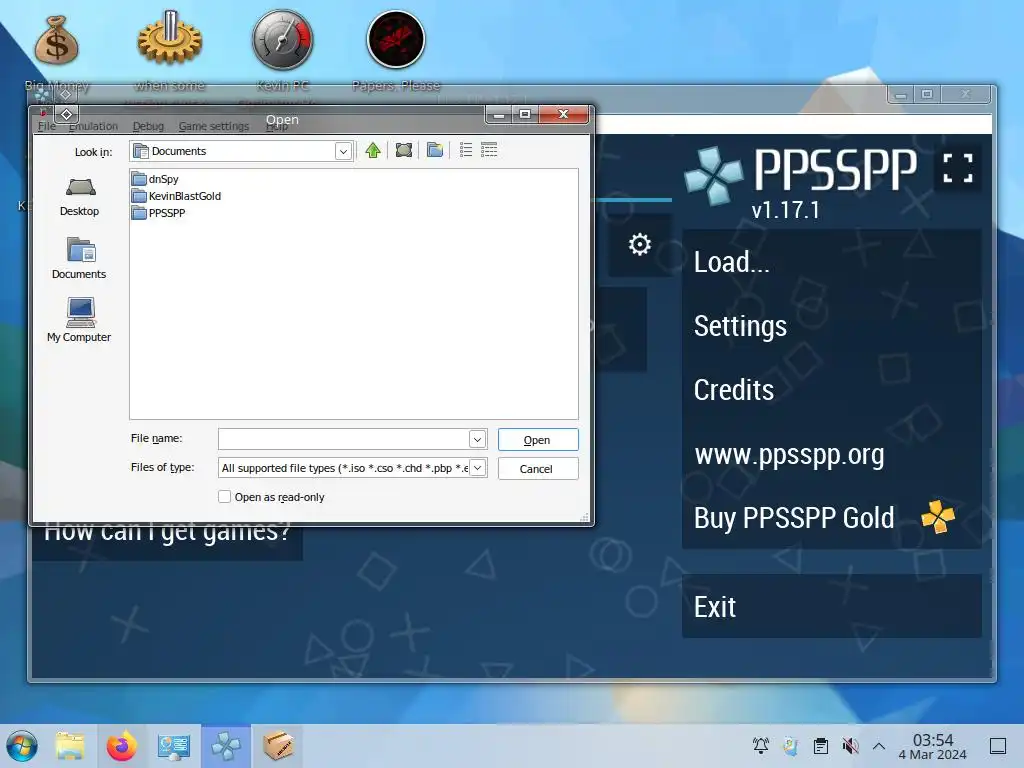Screen dimensions: 1024x768
Task: Switch to PPSSPP taskbar icon
Action: [x=225, y=746]
